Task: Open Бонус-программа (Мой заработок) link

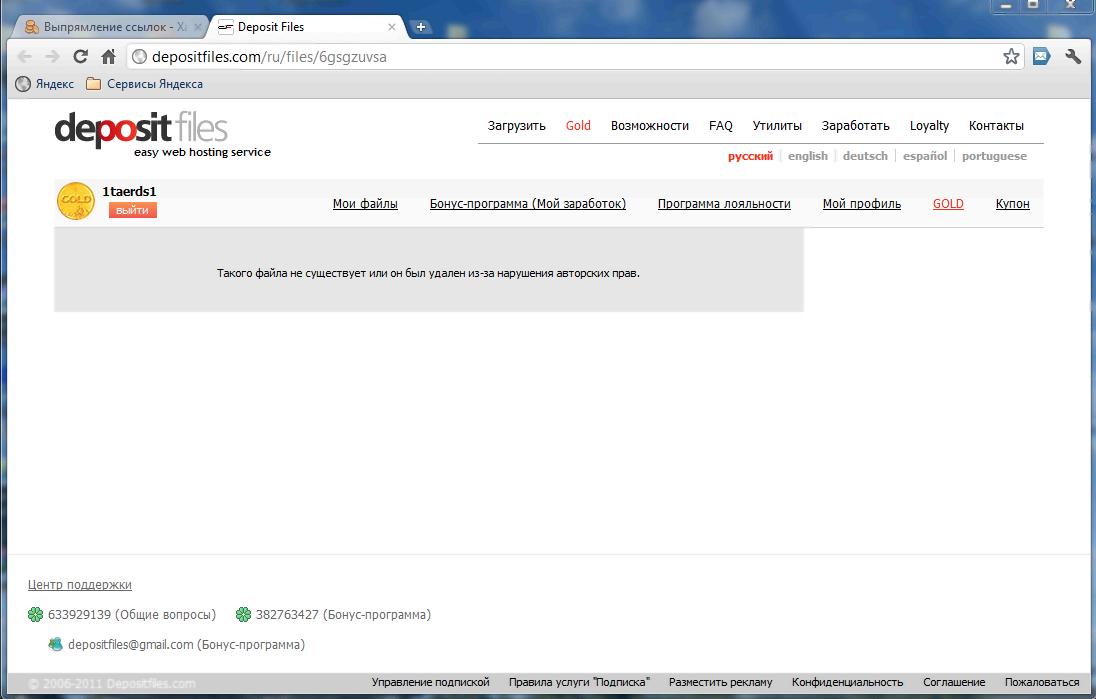Action: pos(528,204)
